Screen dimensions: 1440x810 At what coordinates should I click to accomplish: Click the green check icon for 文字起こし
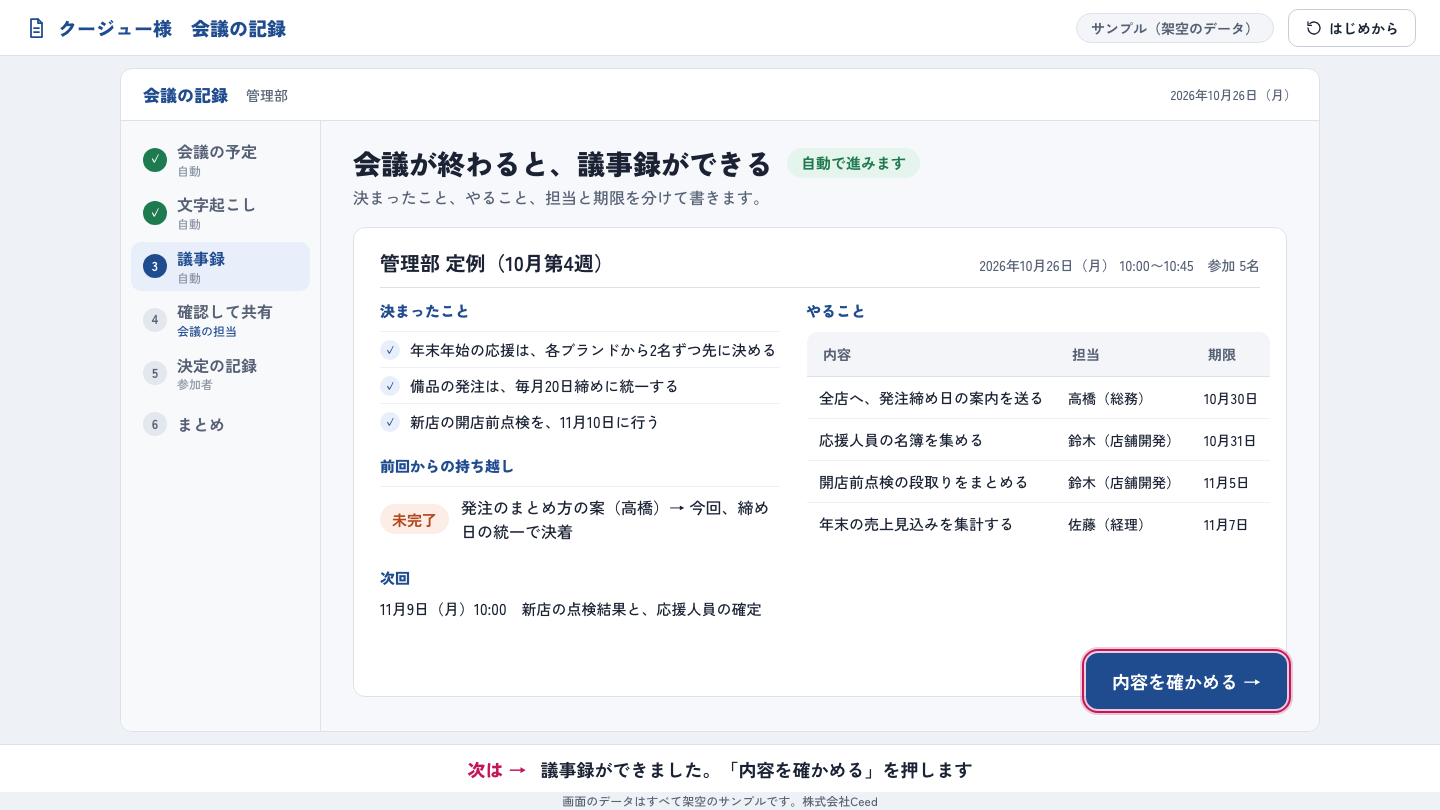[x=155, y=212]
